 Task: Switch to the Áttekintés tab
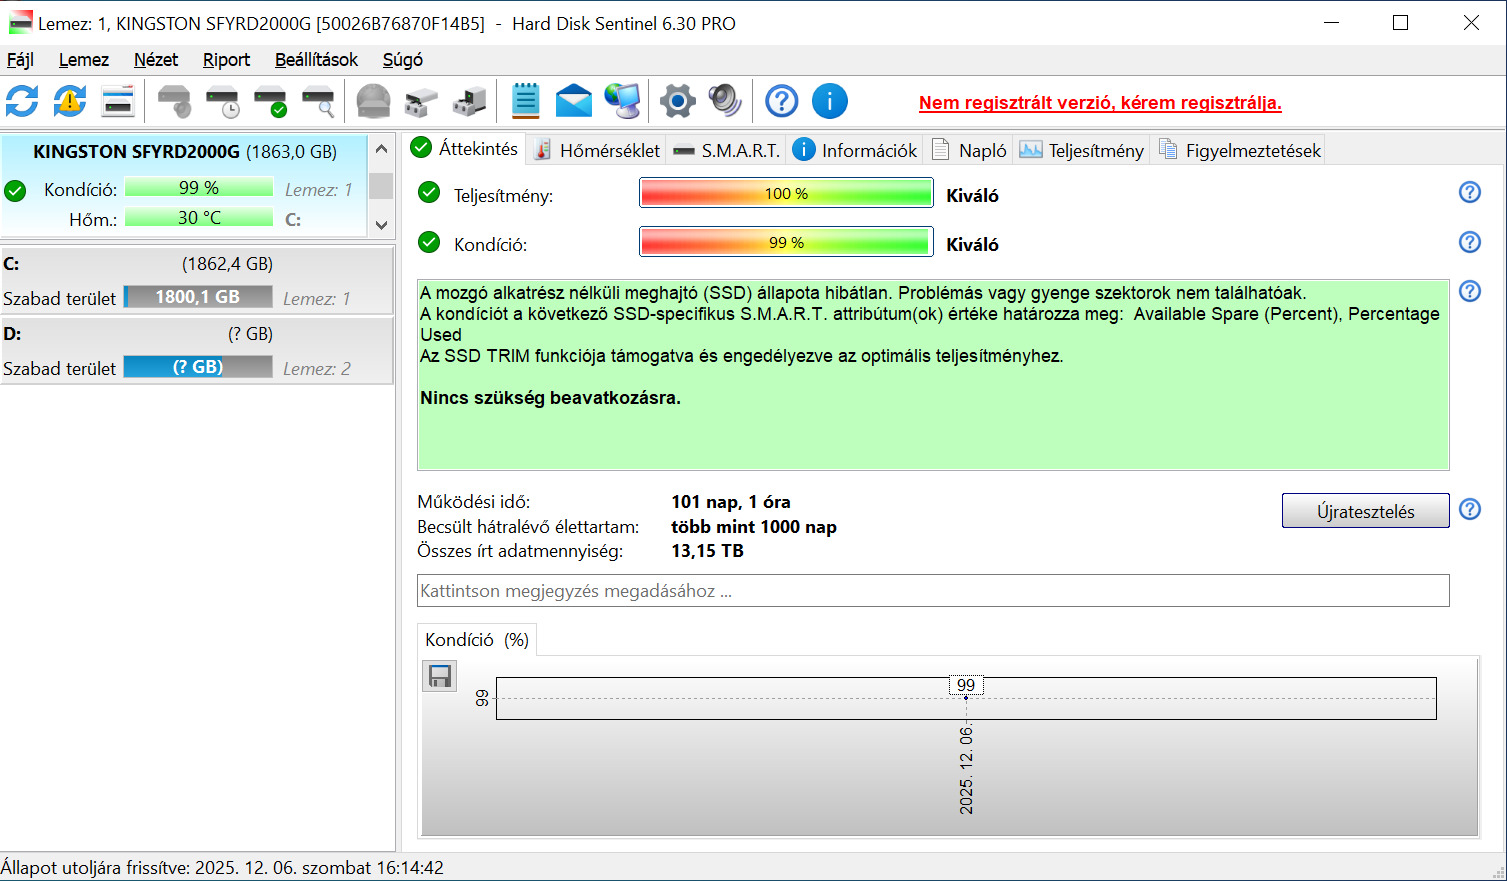(465, 149)
